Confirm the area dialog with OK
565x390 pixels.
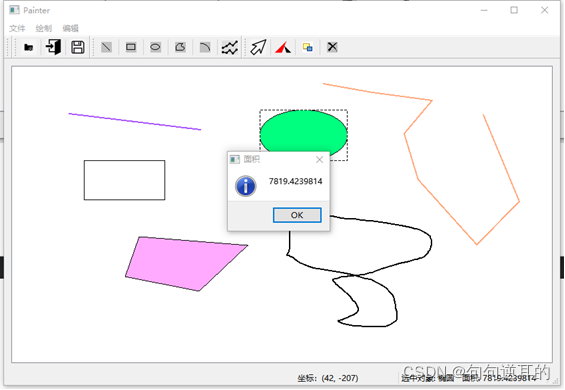297,215
